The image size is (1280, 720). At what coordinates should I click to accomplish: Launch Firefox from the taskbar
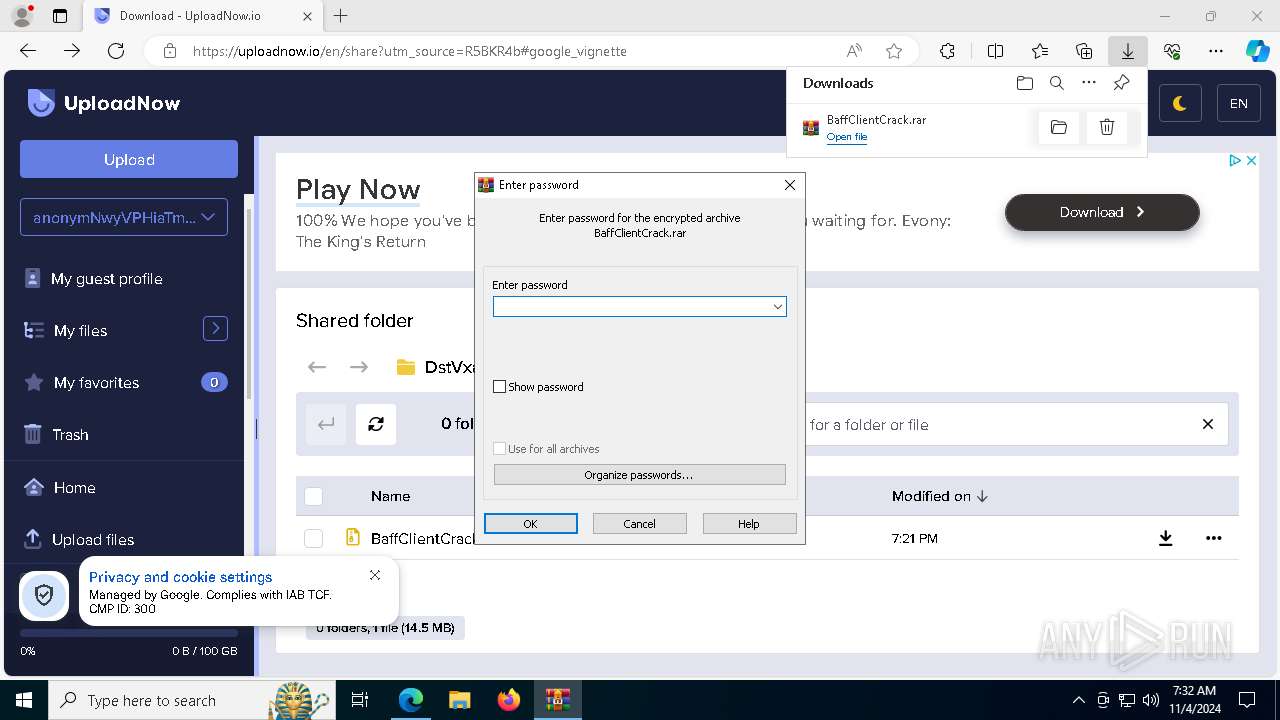click(x=508, y=700)
